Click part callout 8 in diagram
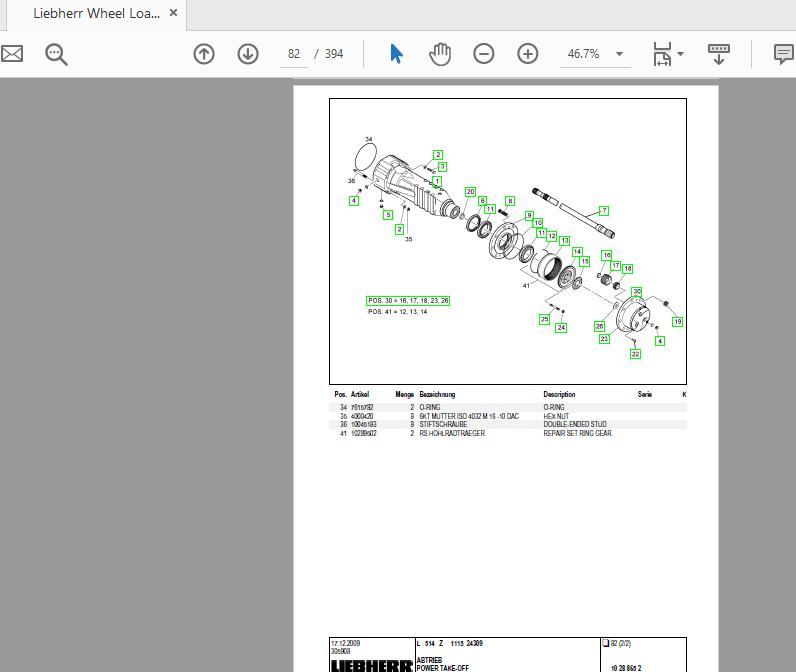Viewport: 796px width, 672px height. (x=510, y=201)
